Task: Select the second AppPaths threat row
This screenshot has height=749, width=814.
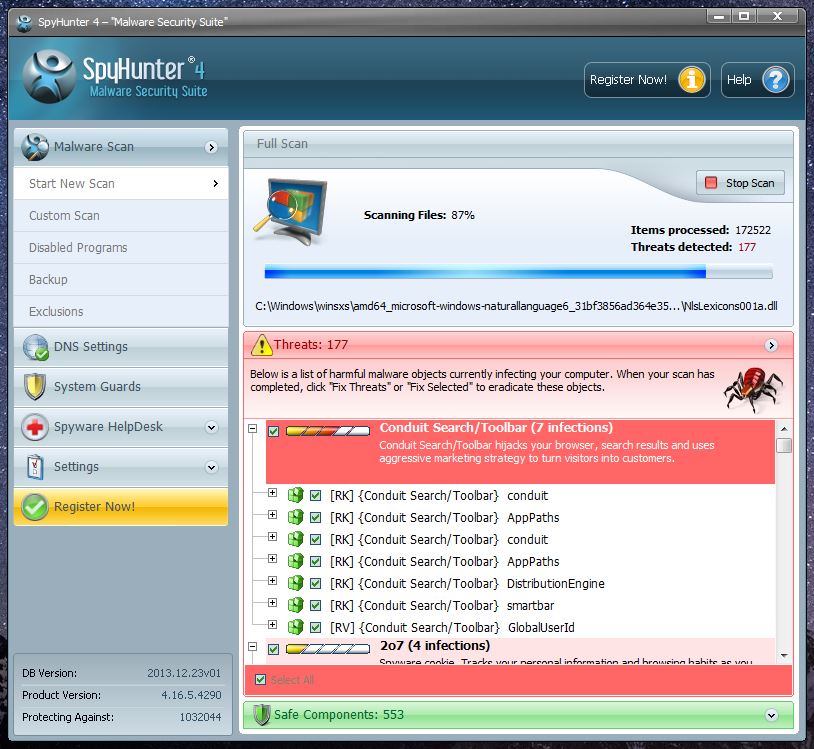Action: [444, 562]
